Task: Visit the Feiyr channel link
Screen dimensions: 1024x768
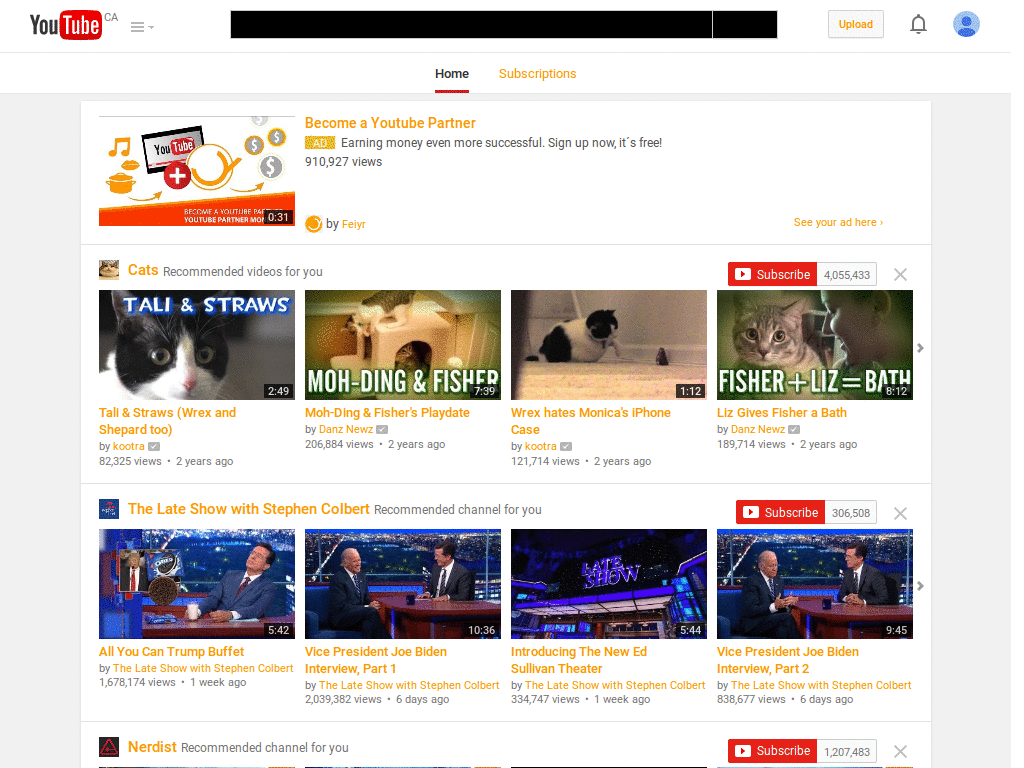Action: [353, 224]
